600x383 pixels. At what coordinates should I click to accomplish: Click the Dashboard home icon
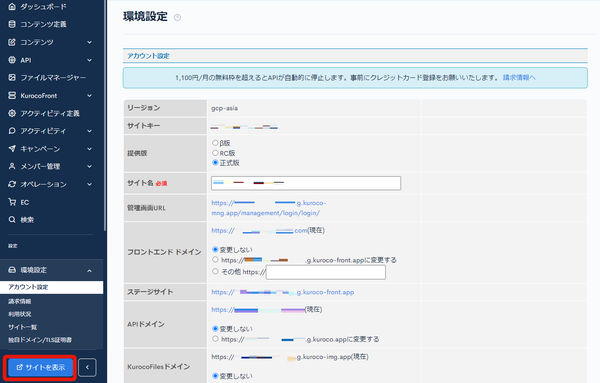12,7
